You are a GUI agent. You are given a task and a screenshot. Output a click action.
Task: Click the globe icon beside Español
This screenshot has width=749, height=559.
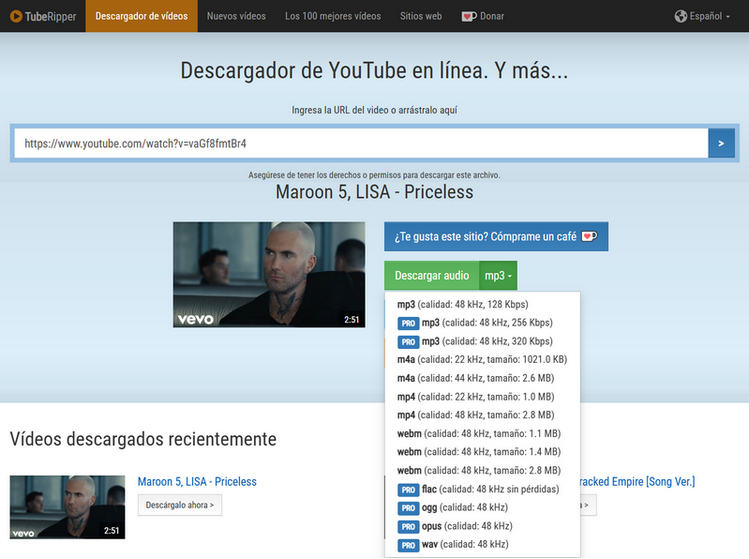(681, 16)
